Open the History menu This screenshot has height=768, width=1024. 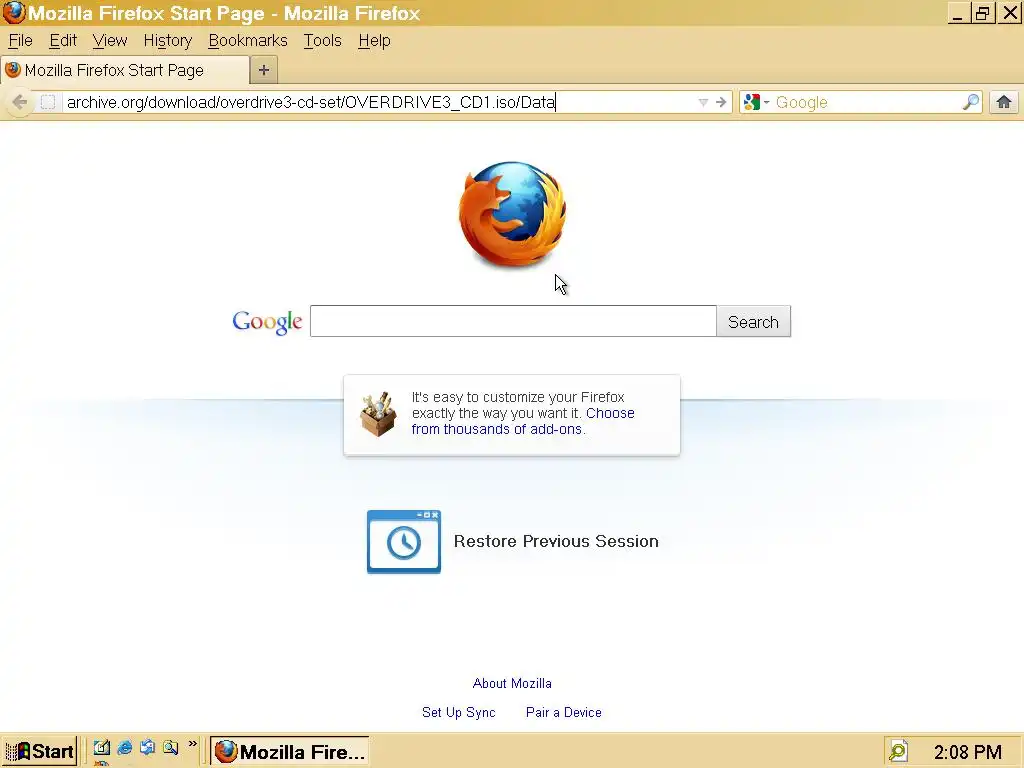168,40
